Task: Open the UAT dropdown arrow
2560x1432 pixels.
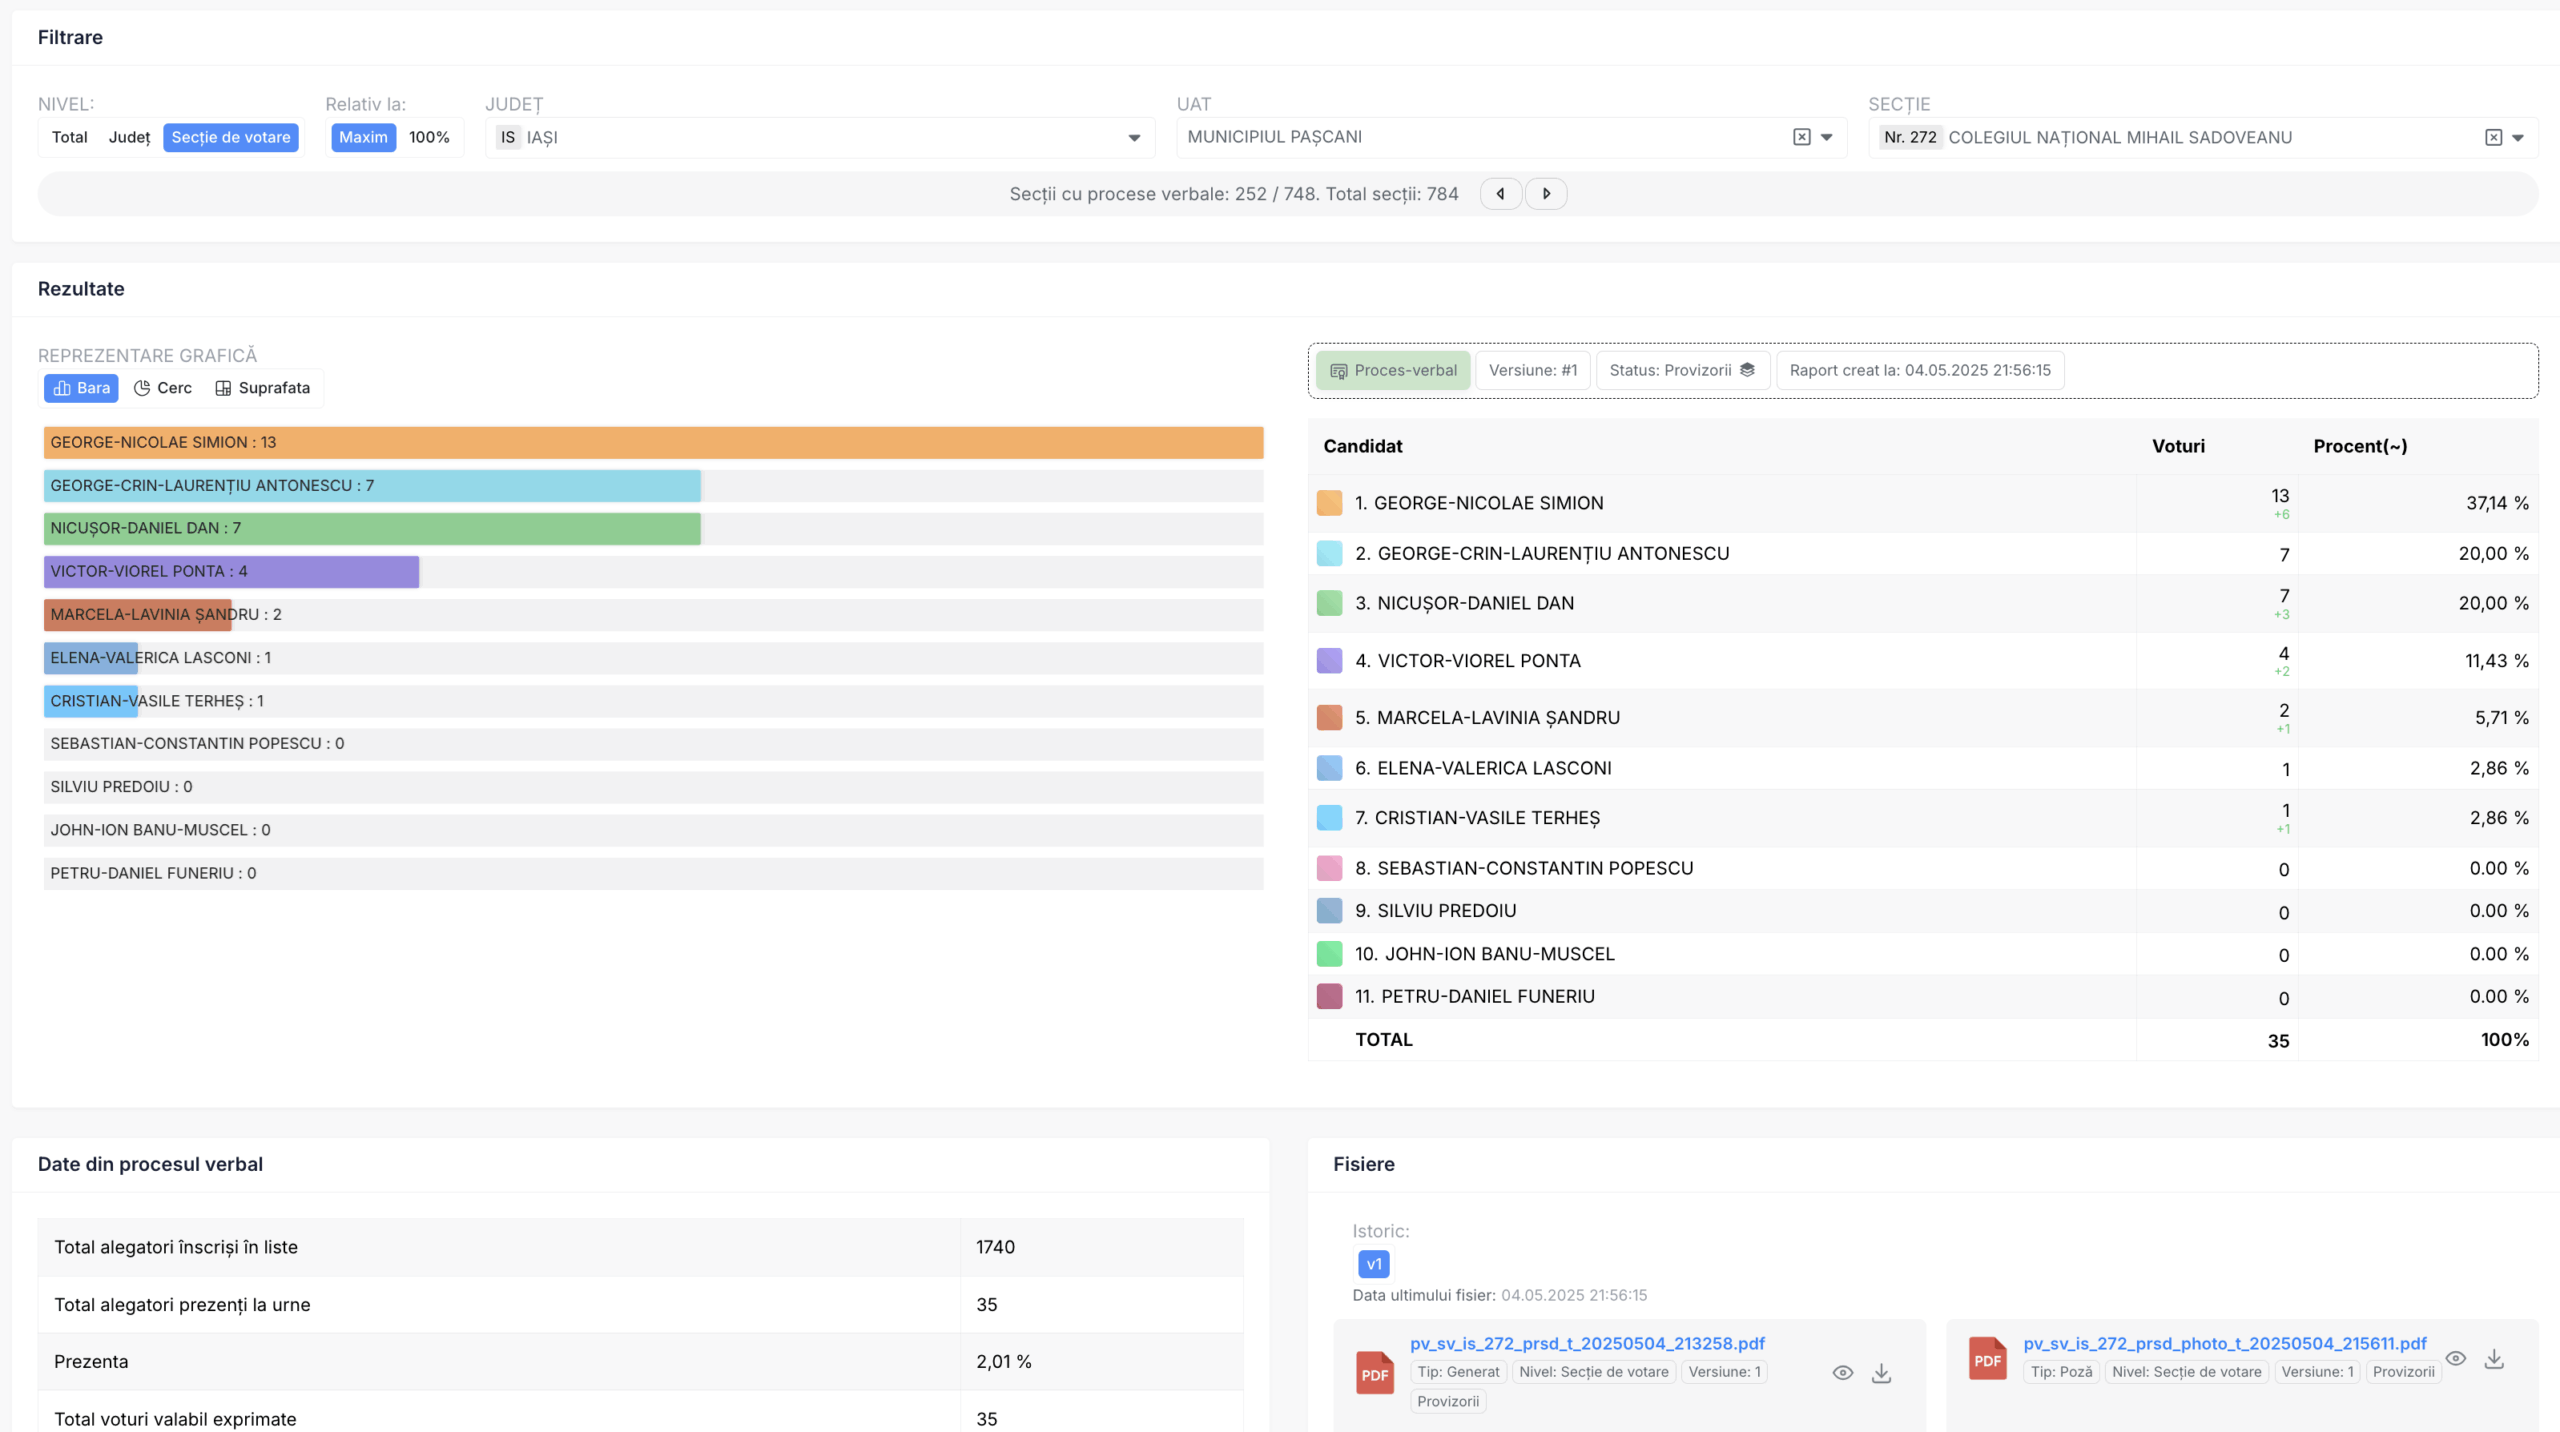Action: (1827, 138)
